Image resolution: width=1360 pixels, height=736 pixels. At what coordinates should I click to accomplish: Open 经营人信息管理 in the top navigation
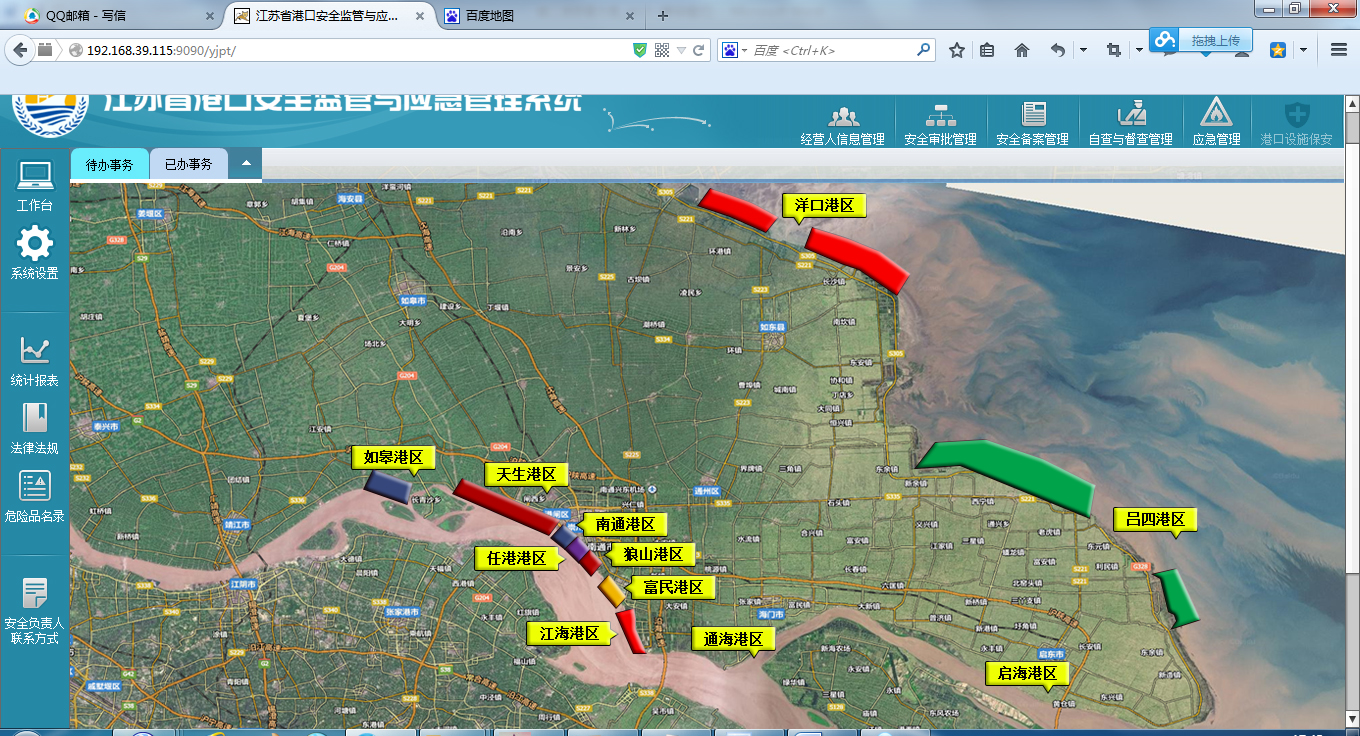[843, 123]
